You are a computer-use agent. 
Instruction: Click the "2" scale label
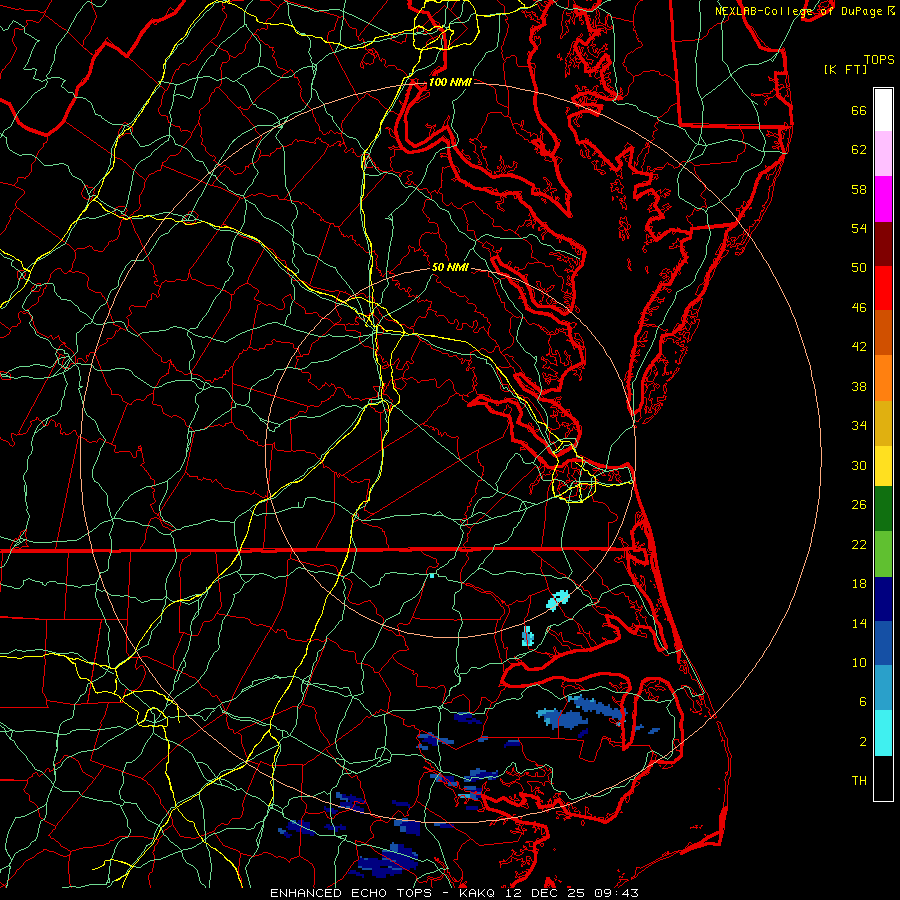point(863,742)
